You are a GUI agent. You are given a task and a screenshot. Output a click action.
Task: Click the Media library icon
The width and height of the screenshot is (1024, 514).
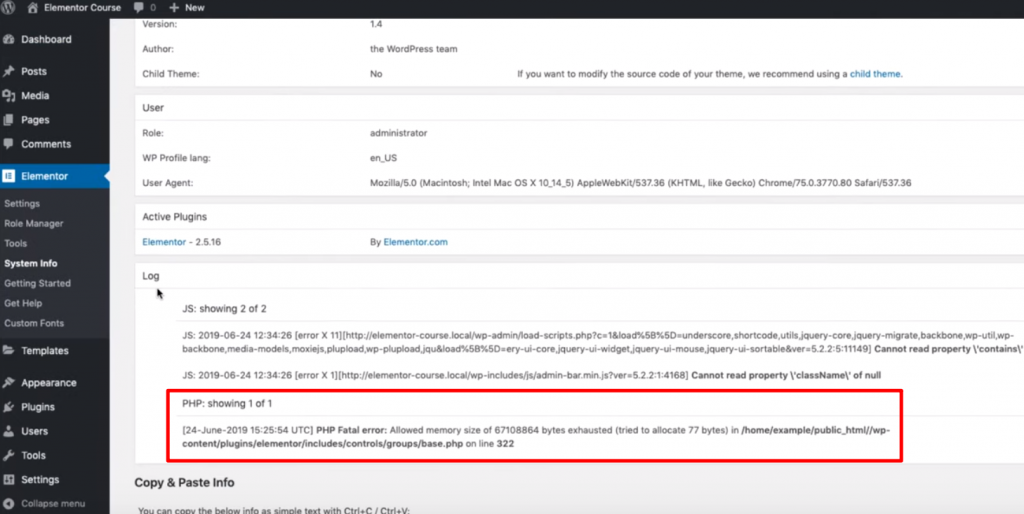click(x=9, y=96)
